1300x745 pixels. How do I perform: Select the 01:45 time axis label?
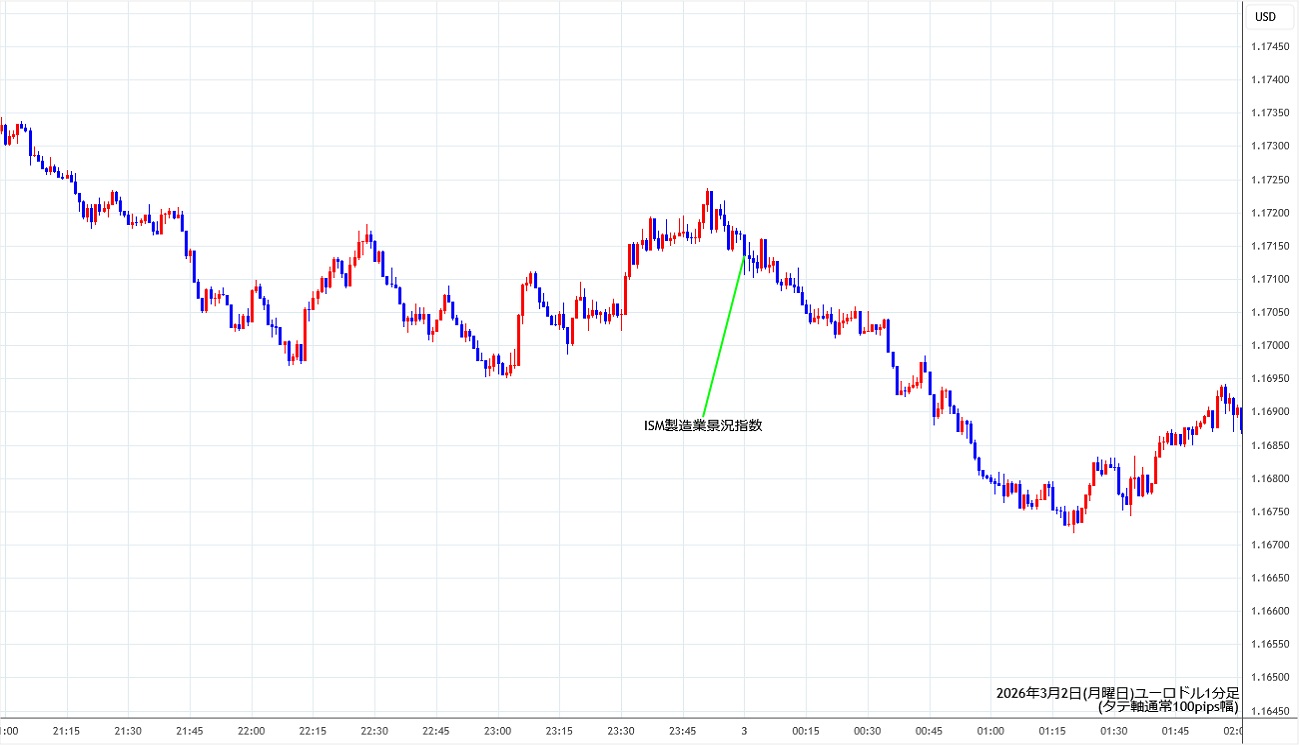click(1175, 731)
